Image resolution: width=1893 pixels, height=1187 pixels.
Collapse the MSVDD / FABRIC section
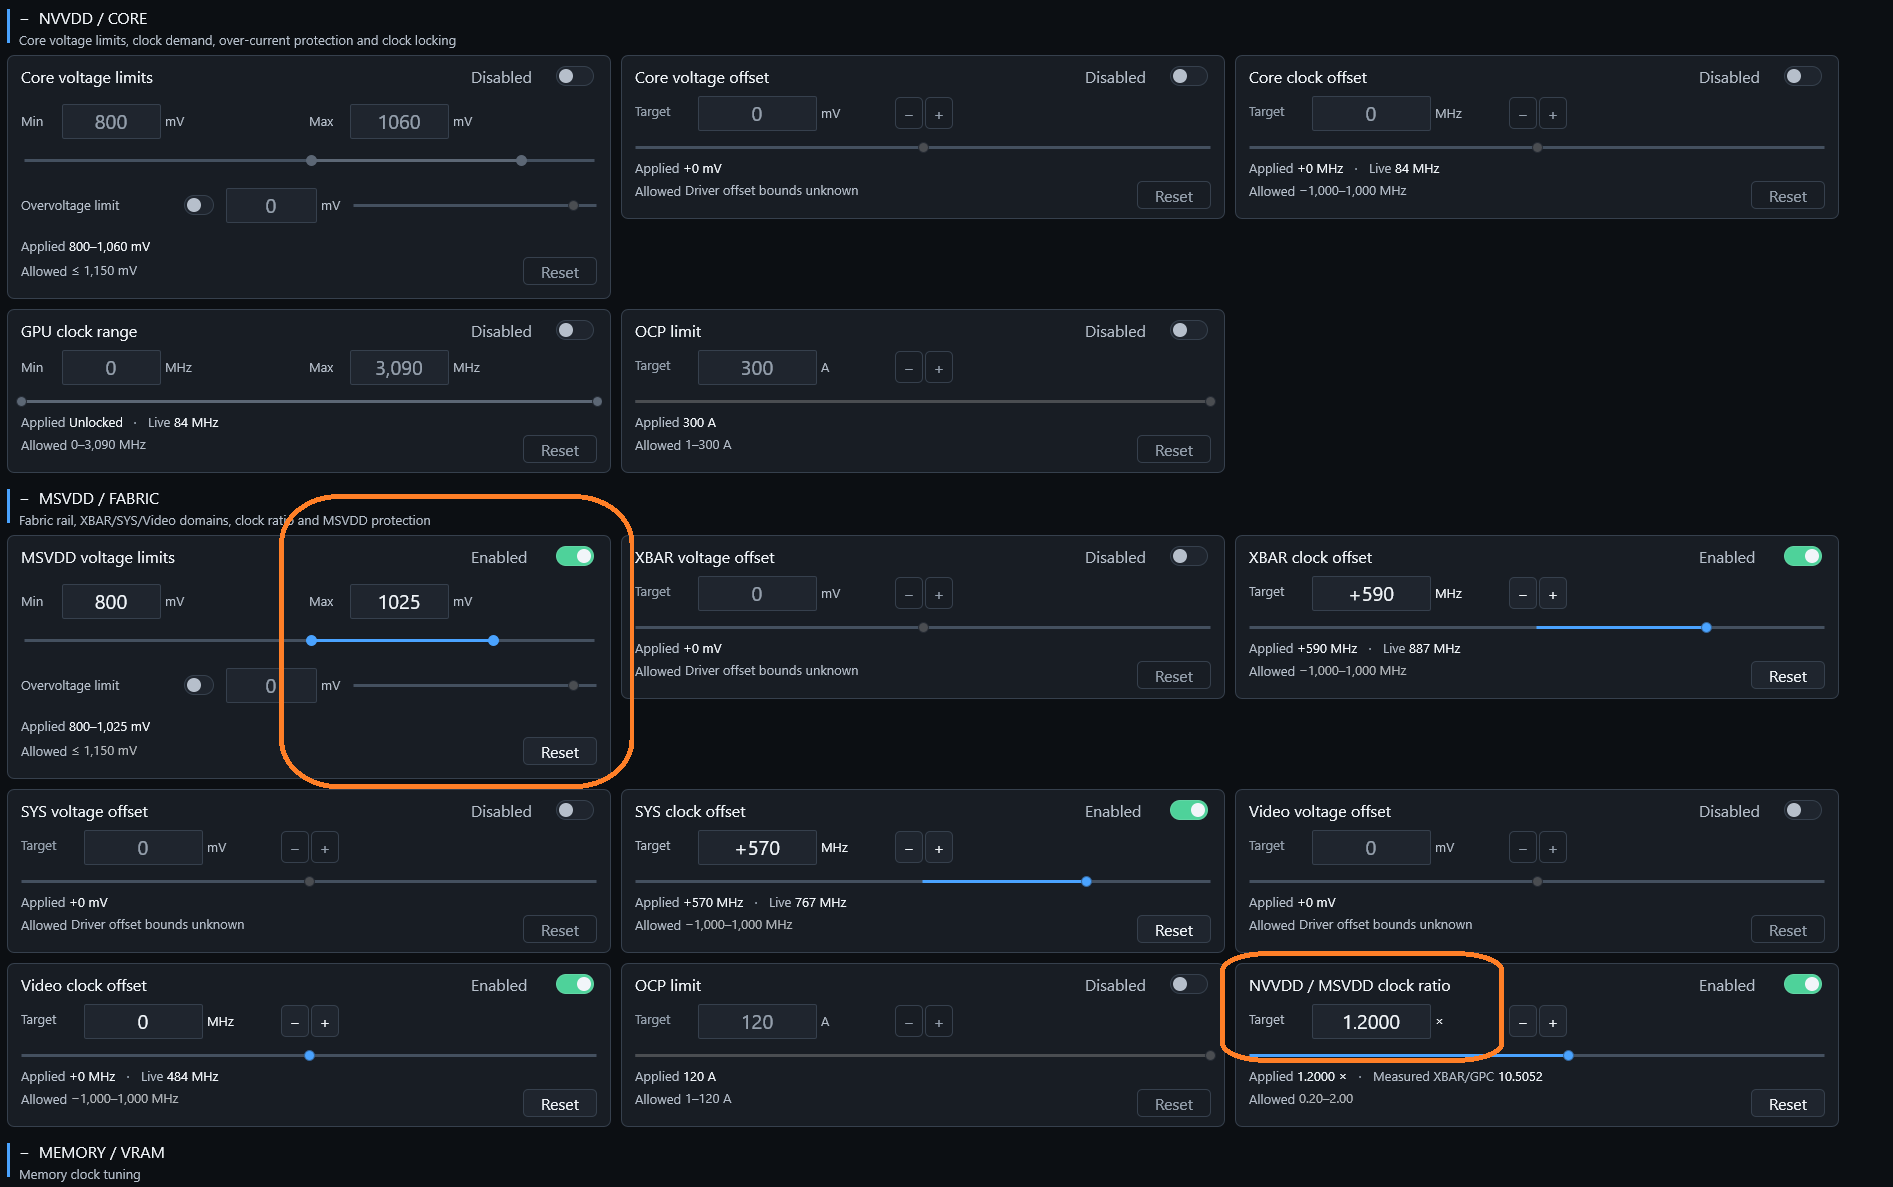(25, 499)
